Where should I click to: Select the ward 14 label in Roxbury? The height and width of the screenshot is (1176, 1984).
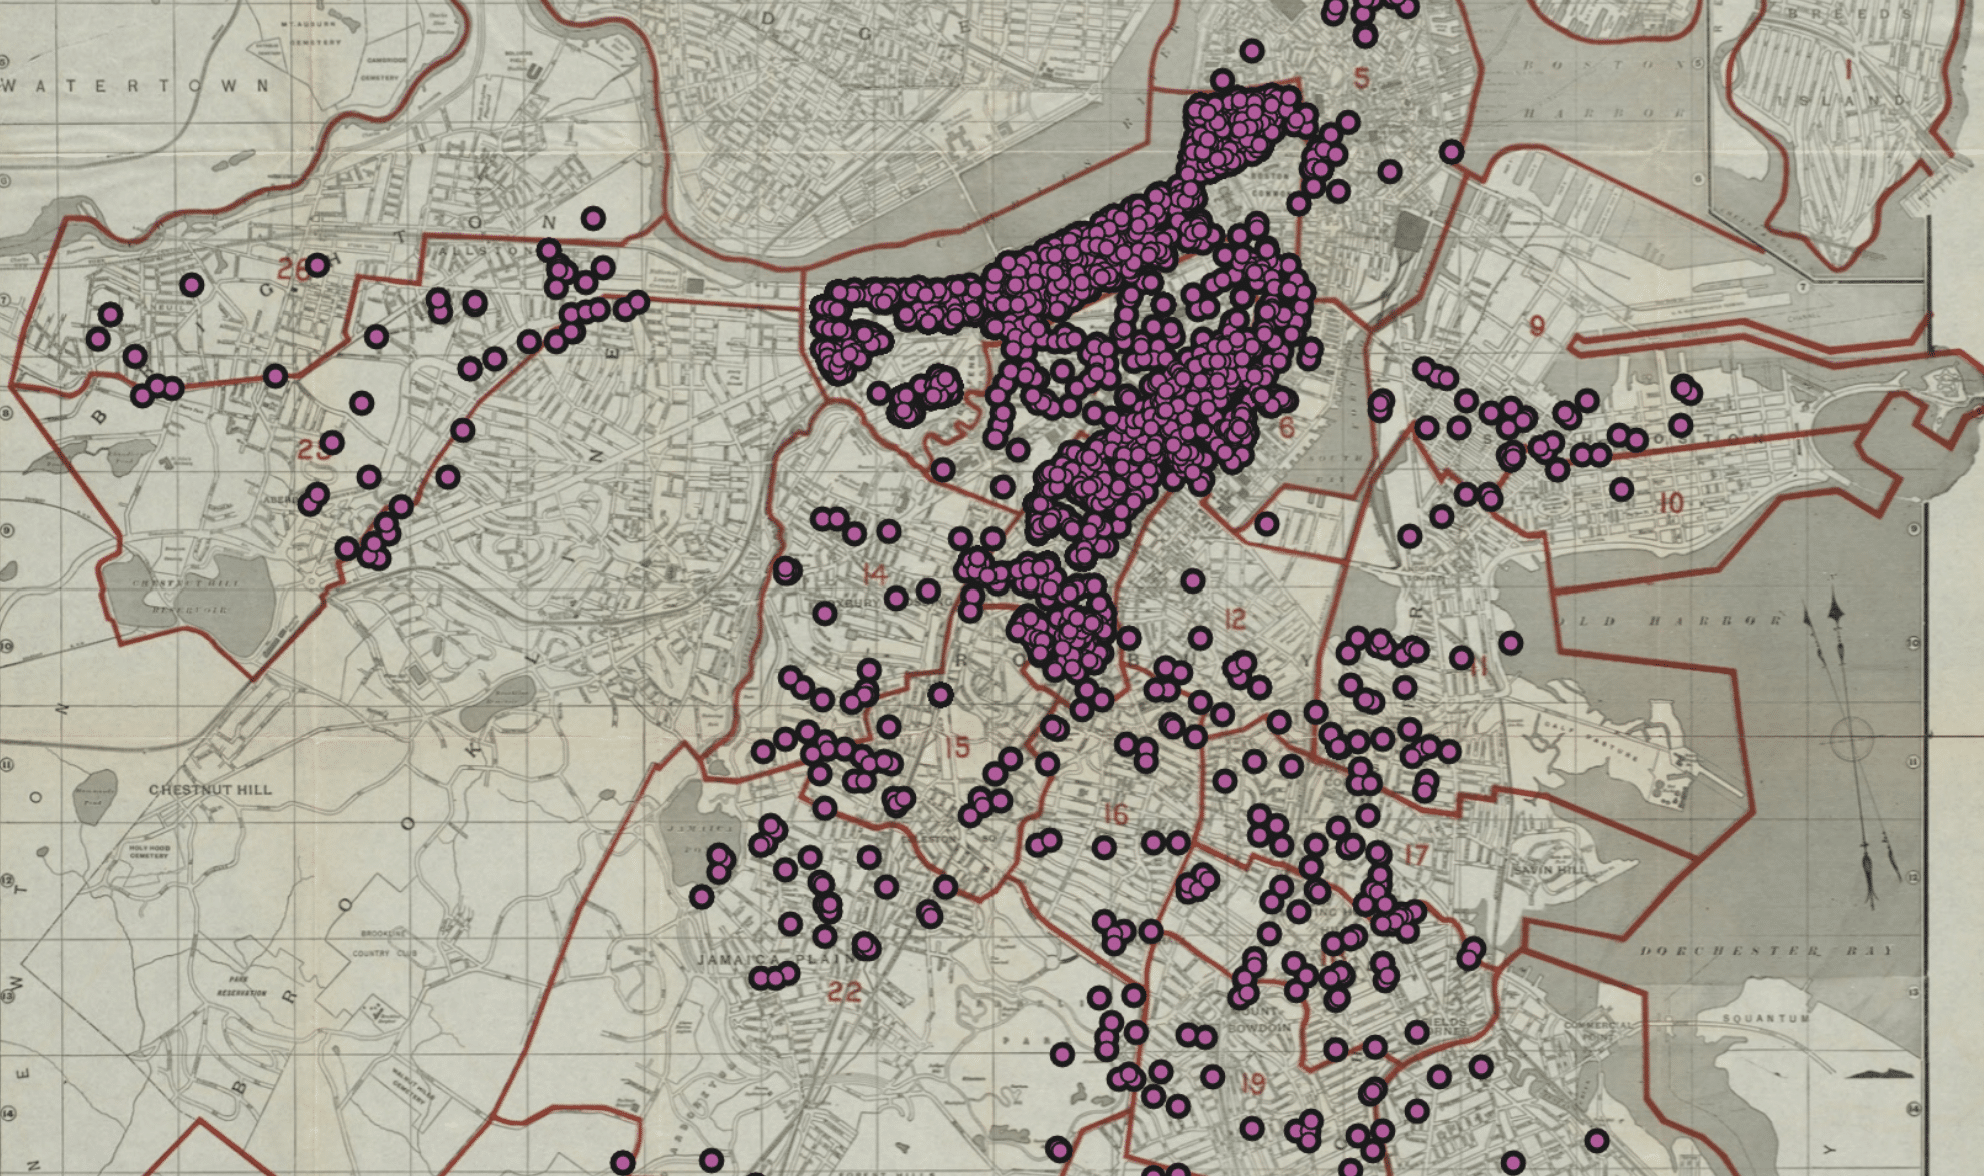875,573
